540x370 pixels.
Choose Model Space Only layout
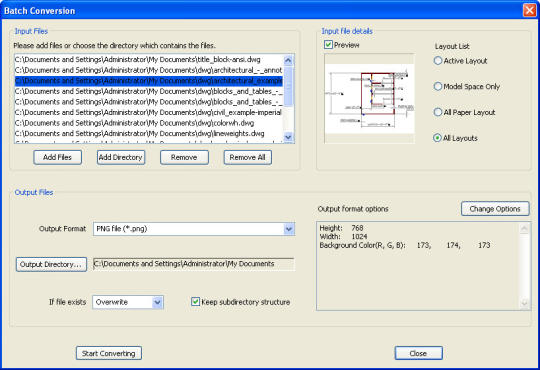pyautogui.click(x=438, y=86)
